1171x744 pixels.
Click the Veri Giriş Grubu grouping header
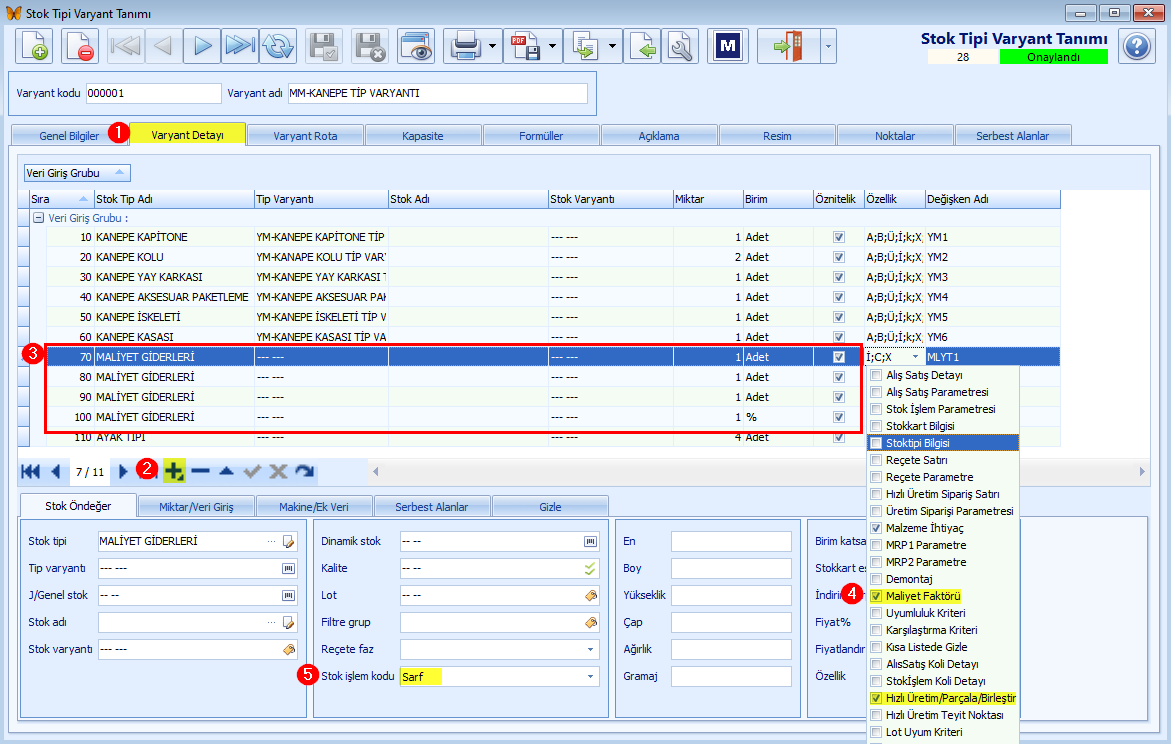(77, 173)
